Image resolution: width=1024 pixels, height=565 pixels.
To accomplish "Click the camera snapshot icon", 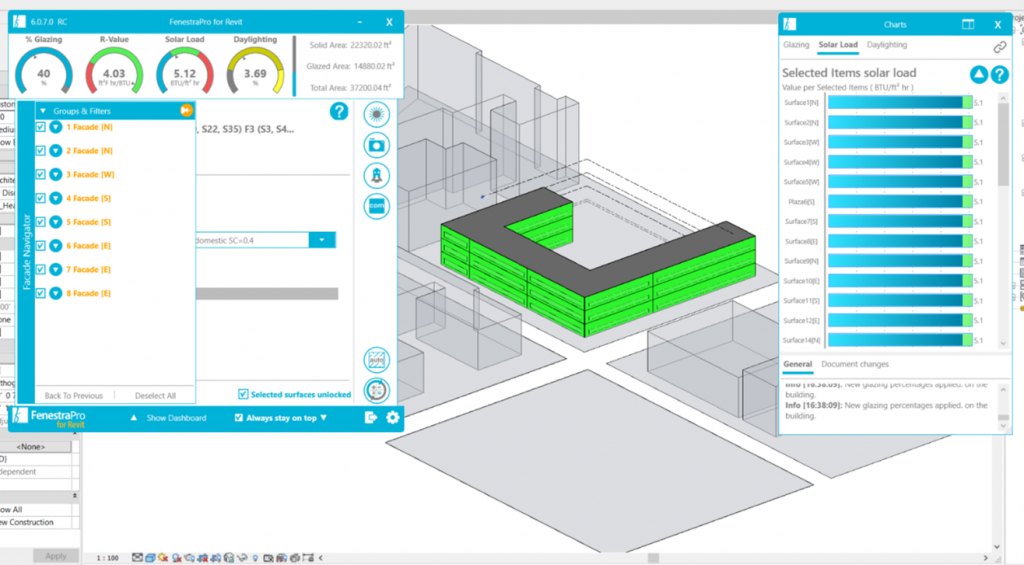I will pos(376,145).
